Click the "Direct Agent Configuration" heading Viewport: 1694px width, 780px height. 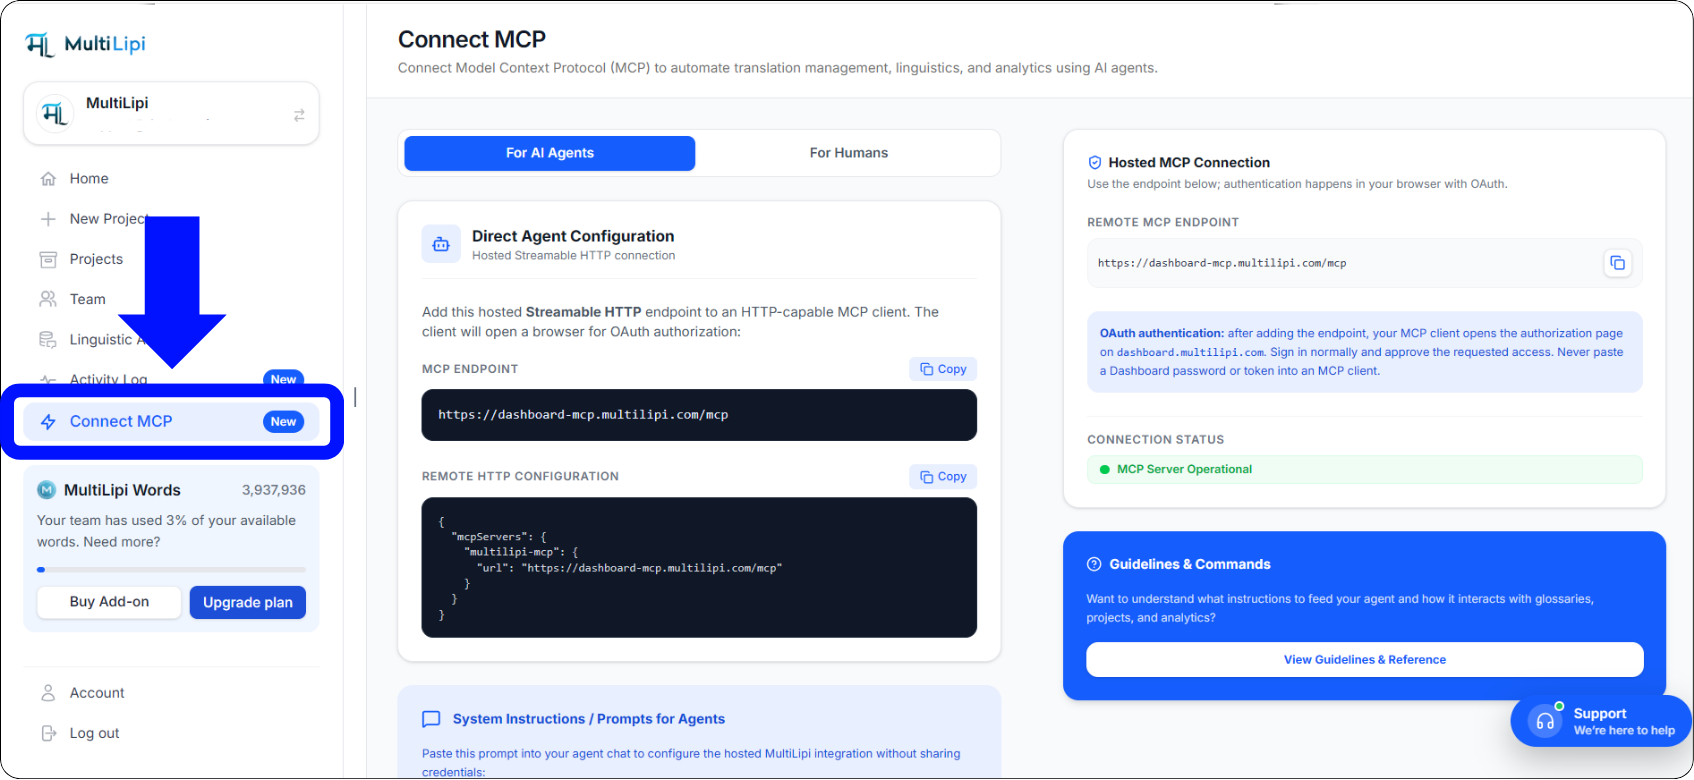[573, 236]
